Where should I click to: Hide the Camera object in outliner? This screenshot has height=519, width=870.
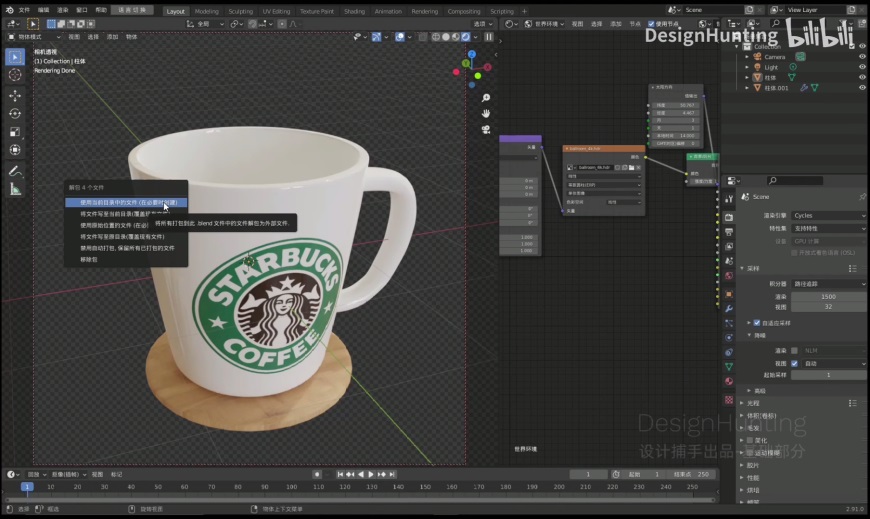pos(862,57)
